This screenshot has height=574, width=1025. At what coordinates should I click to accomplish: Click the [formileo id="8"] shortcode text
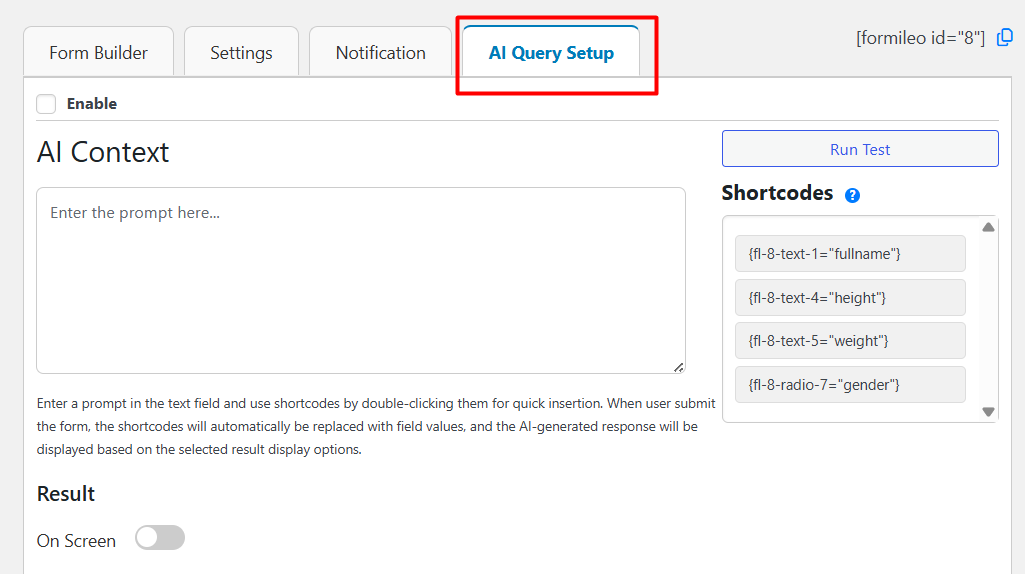[x=920, y=38]
